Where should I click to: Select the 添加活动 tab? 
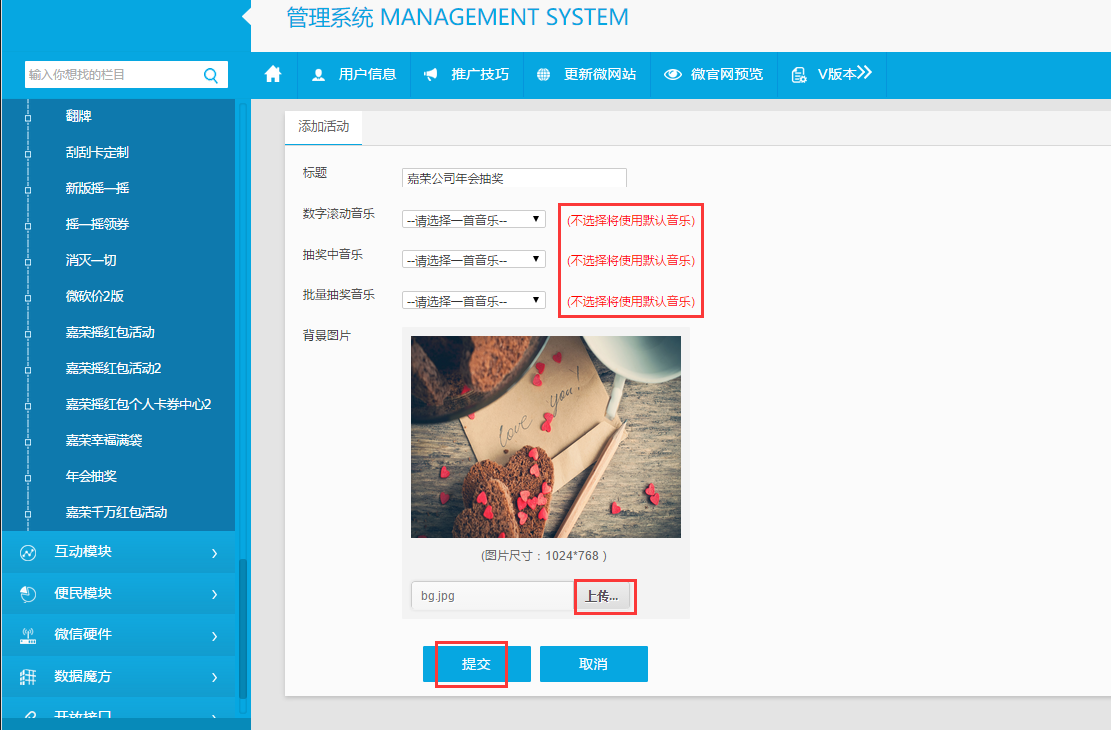coord(324,127)
